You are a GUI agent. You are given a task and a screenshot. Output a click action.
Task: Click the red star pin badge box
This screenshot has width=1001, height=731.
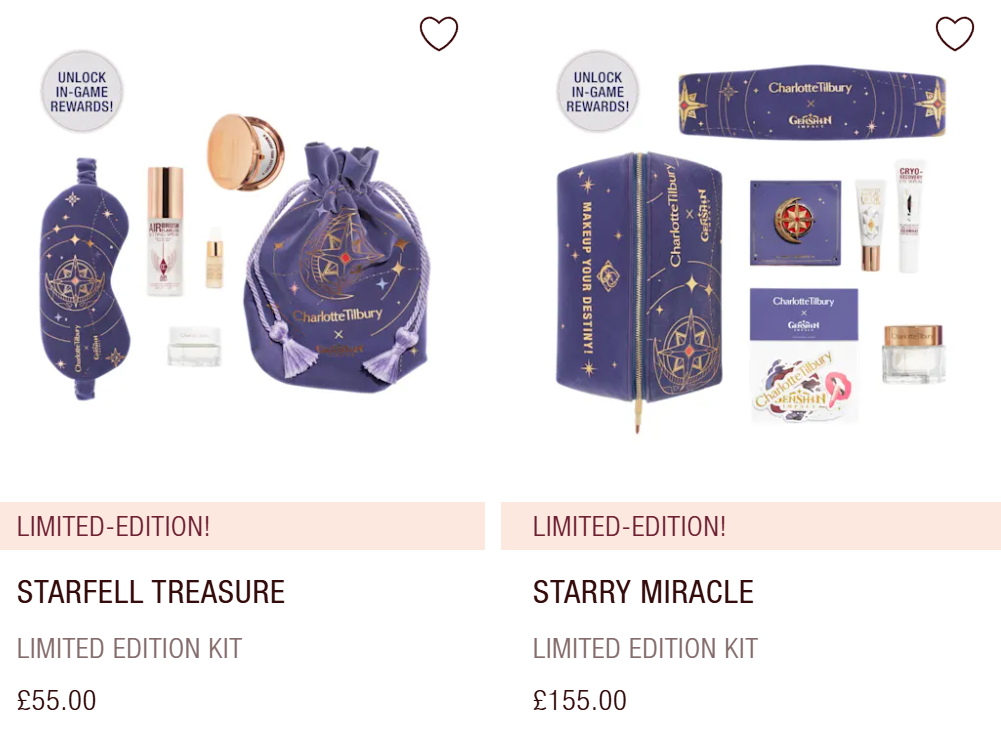[795, 222]
